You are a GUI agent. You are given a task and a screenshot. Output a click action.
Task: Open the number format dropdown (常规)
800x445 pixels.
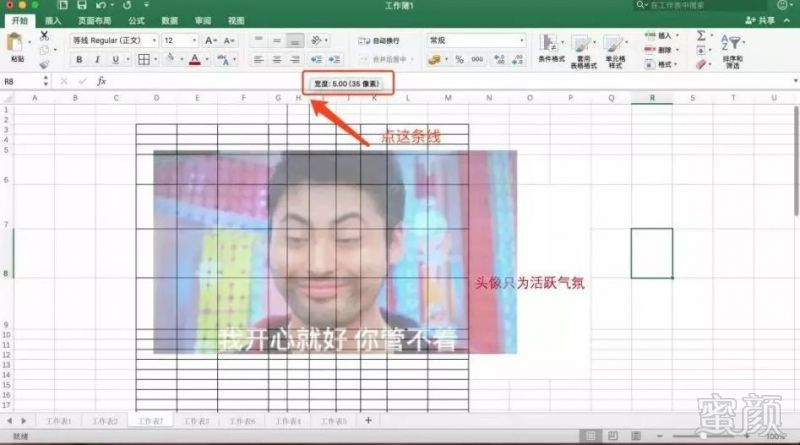pos(521,40)
